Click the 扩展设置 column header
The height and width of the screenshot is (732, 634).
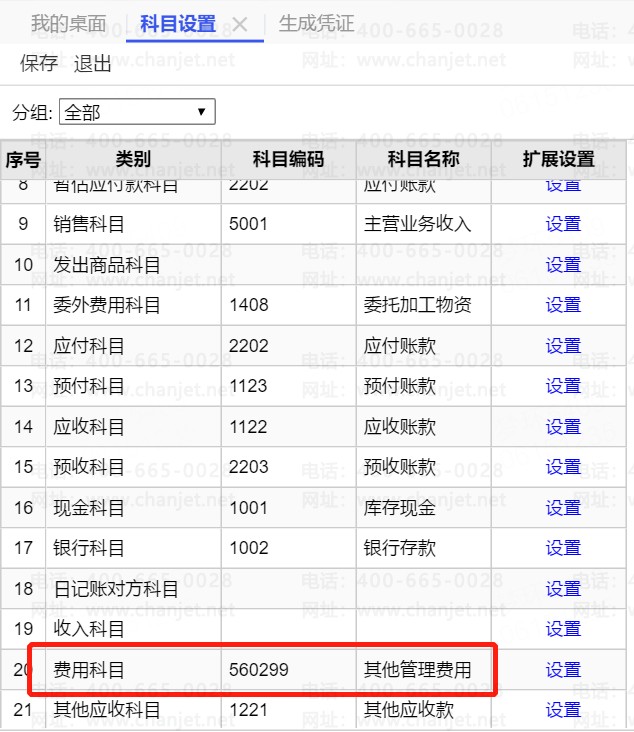tap(558, 159)
